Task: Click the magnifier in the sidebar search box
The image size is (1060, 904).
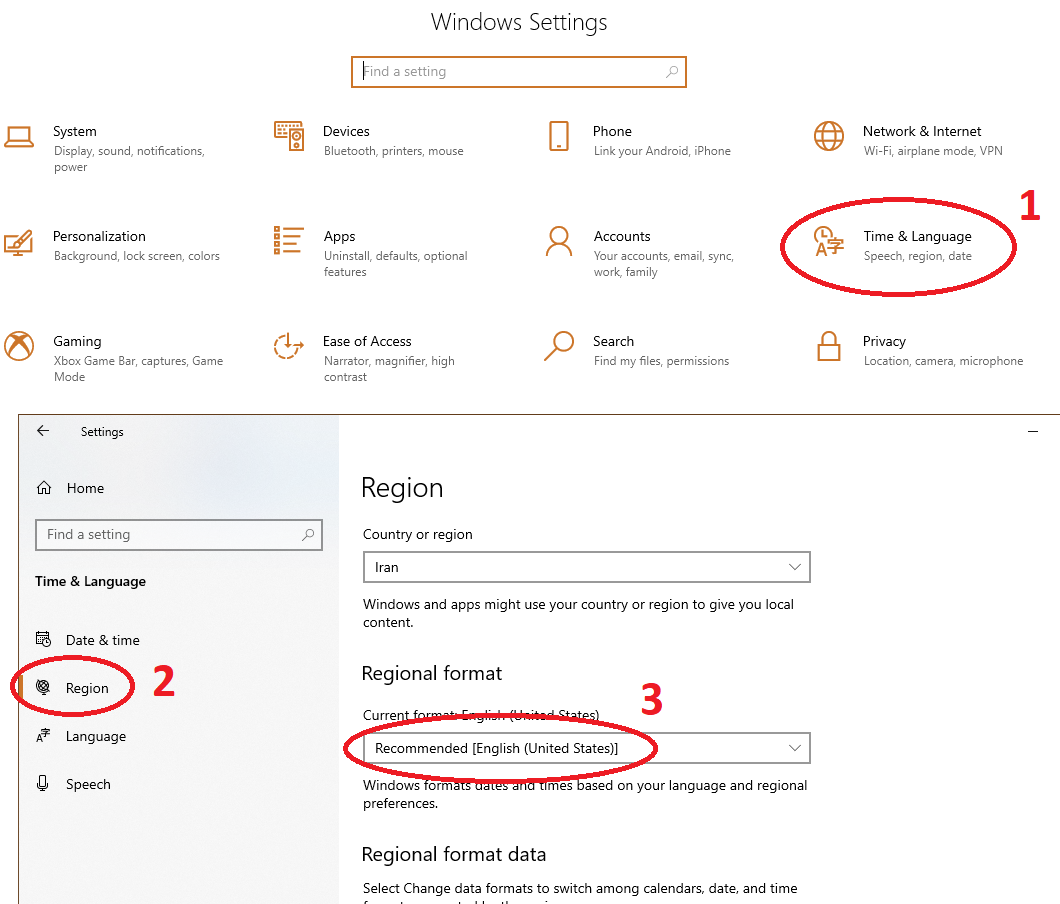Action: tap(308, 534)
